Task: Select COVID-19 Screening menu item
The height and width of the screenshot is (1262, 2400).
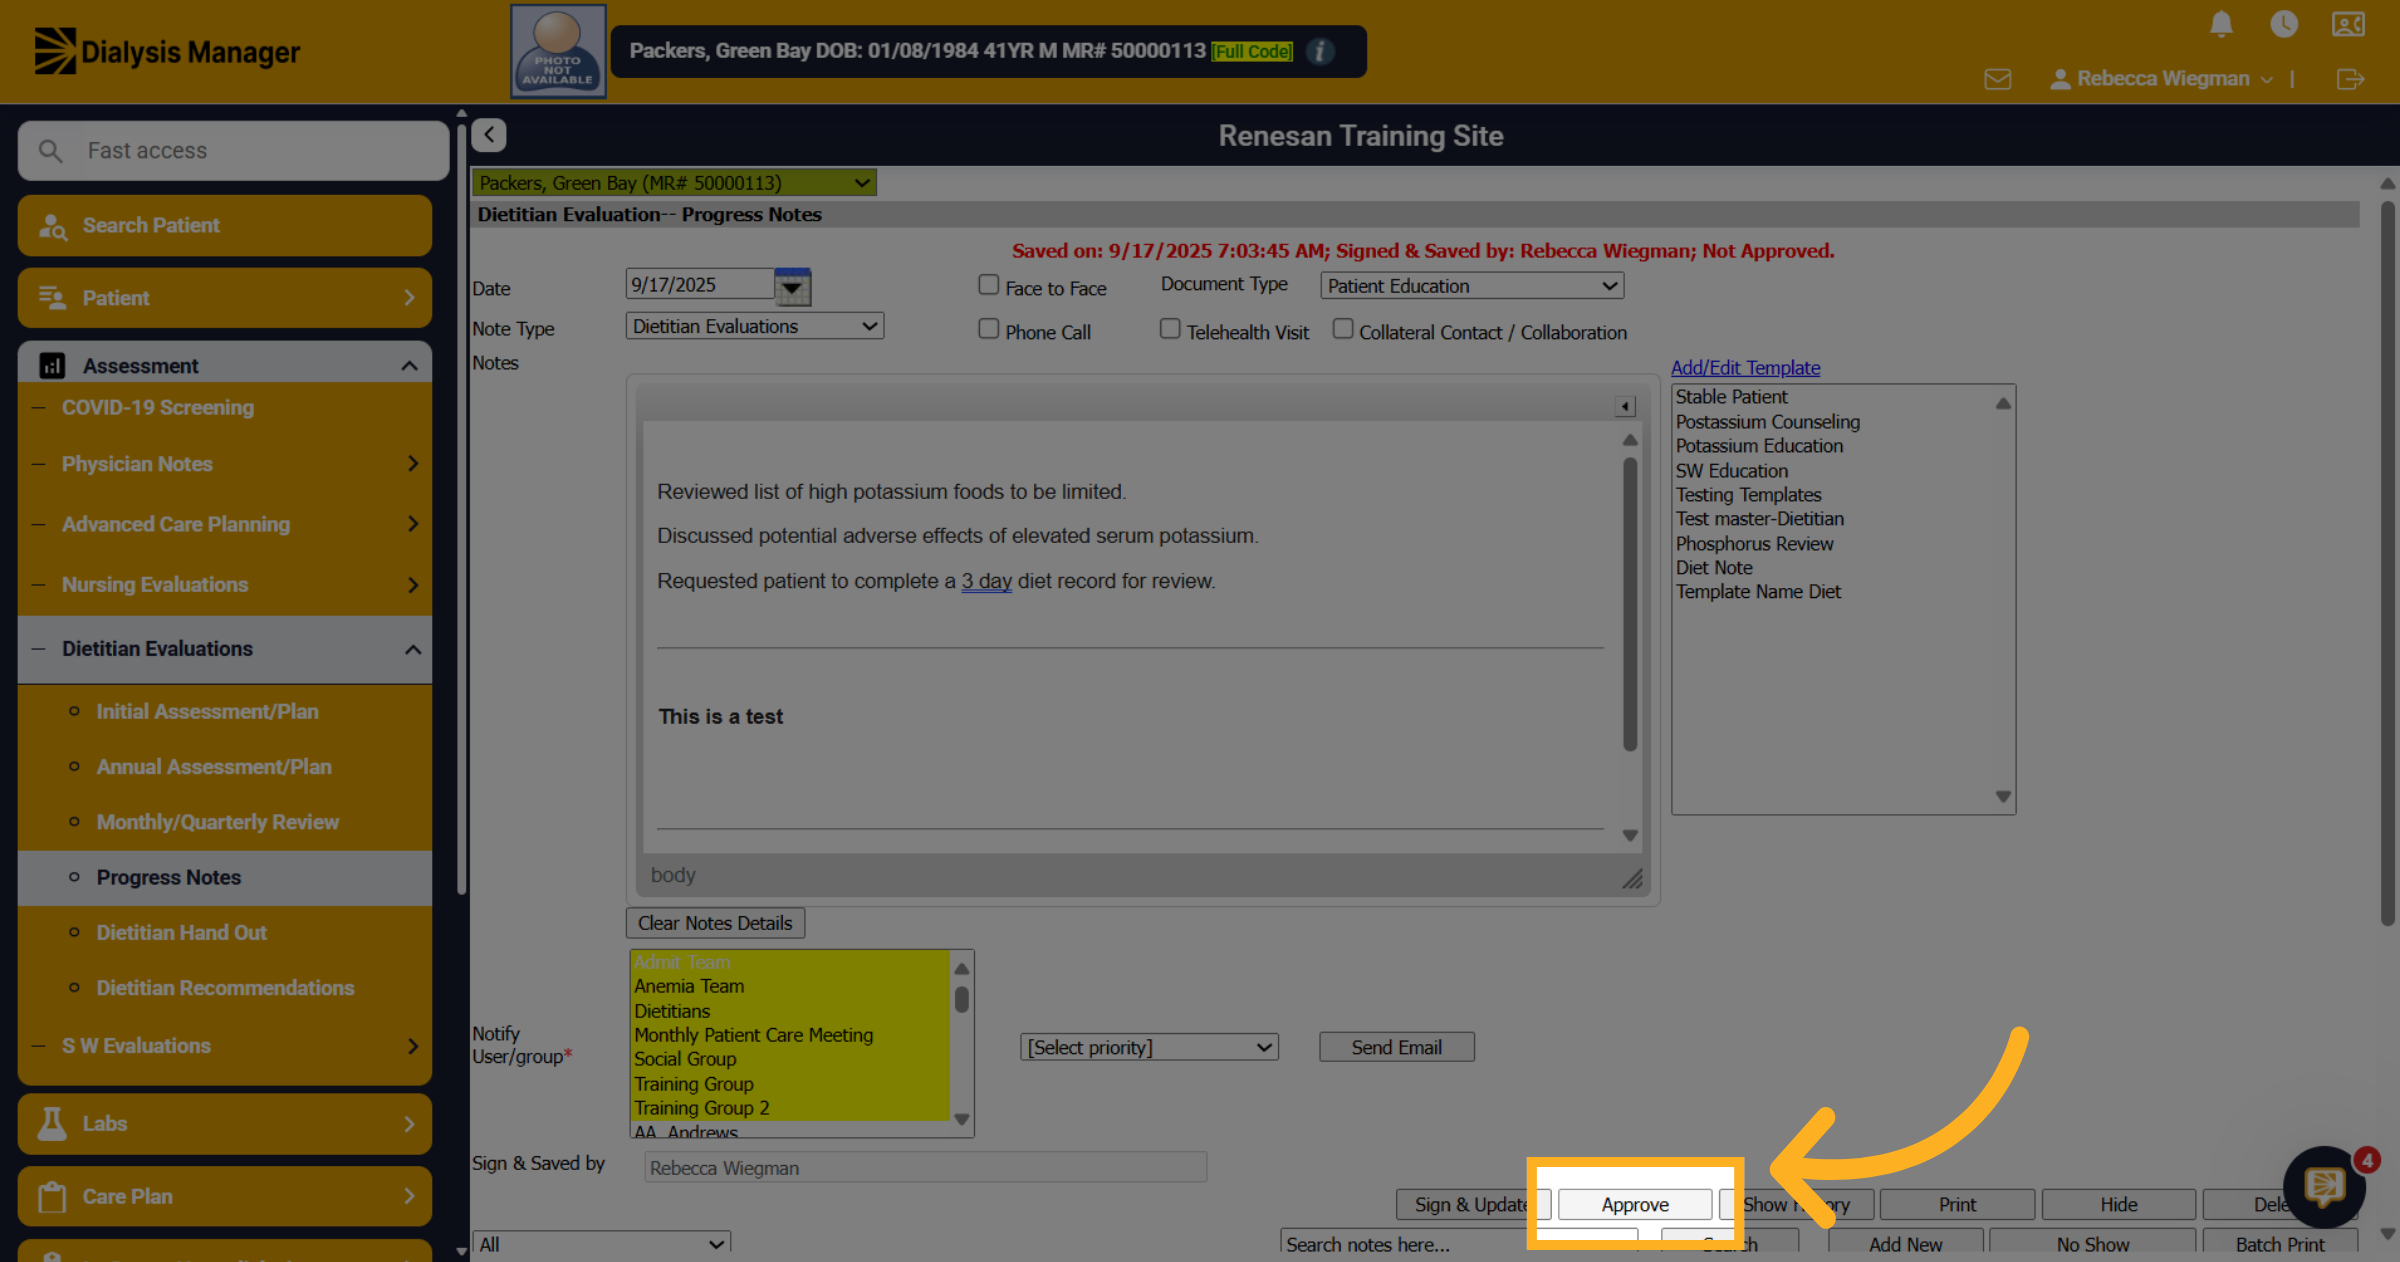Action: click(158, 408)
